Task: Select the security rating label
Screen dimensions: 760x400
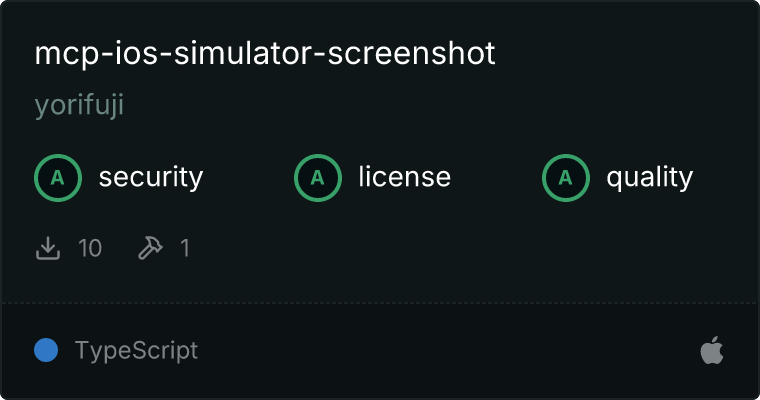Action: point(151,177)
